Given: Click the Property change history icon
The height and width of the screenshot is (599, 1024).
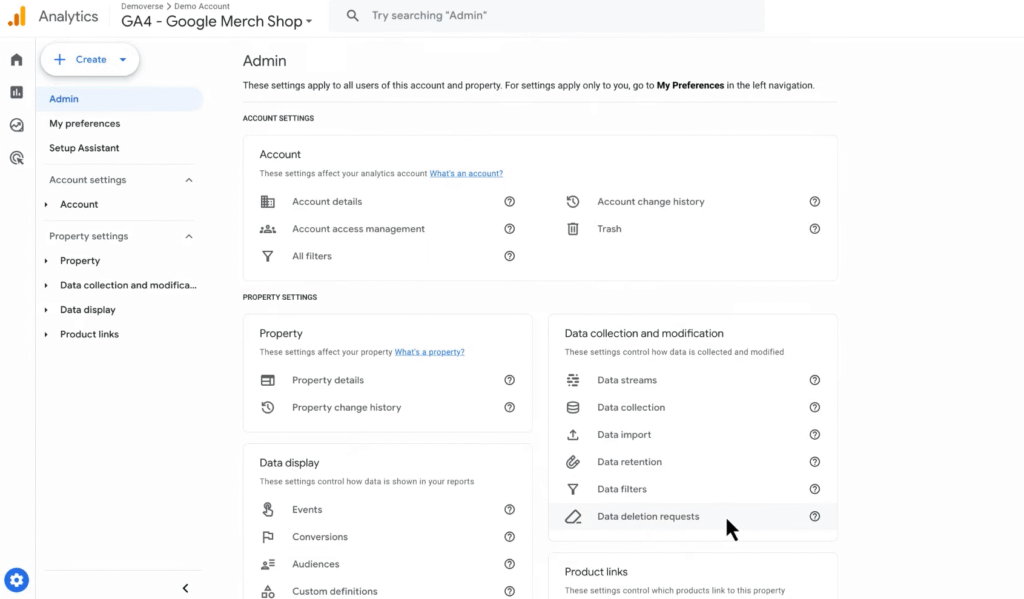Looking at the screenshot, I should [x=268, y=408].
